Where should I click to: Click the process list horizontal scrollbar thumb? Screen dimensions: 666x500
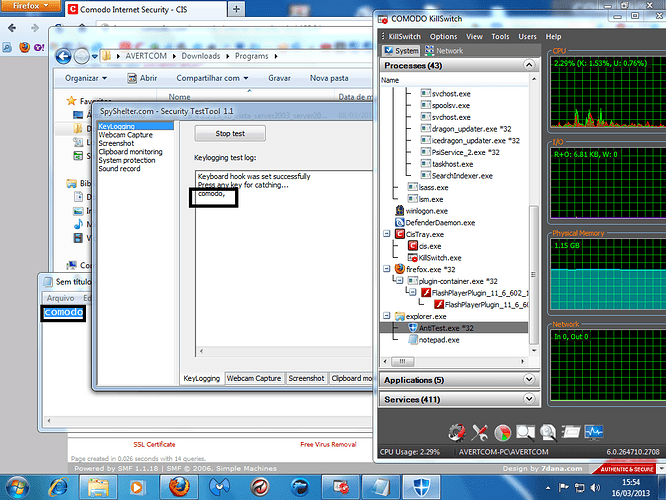(402, 362)
